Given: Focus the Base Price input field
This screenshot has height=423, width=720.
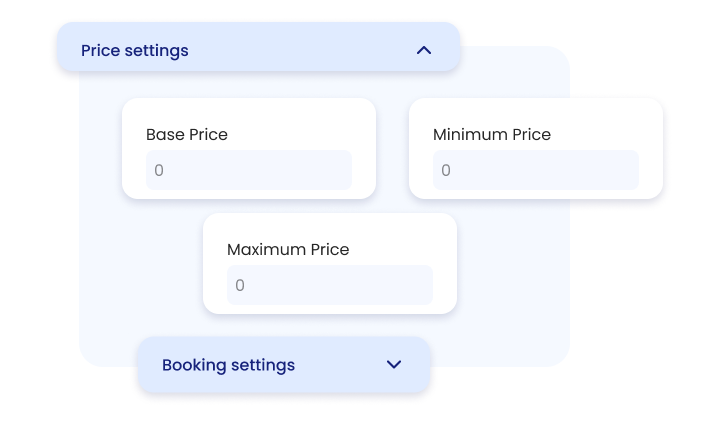Looking at the screenshot, I should pos(249,170).
